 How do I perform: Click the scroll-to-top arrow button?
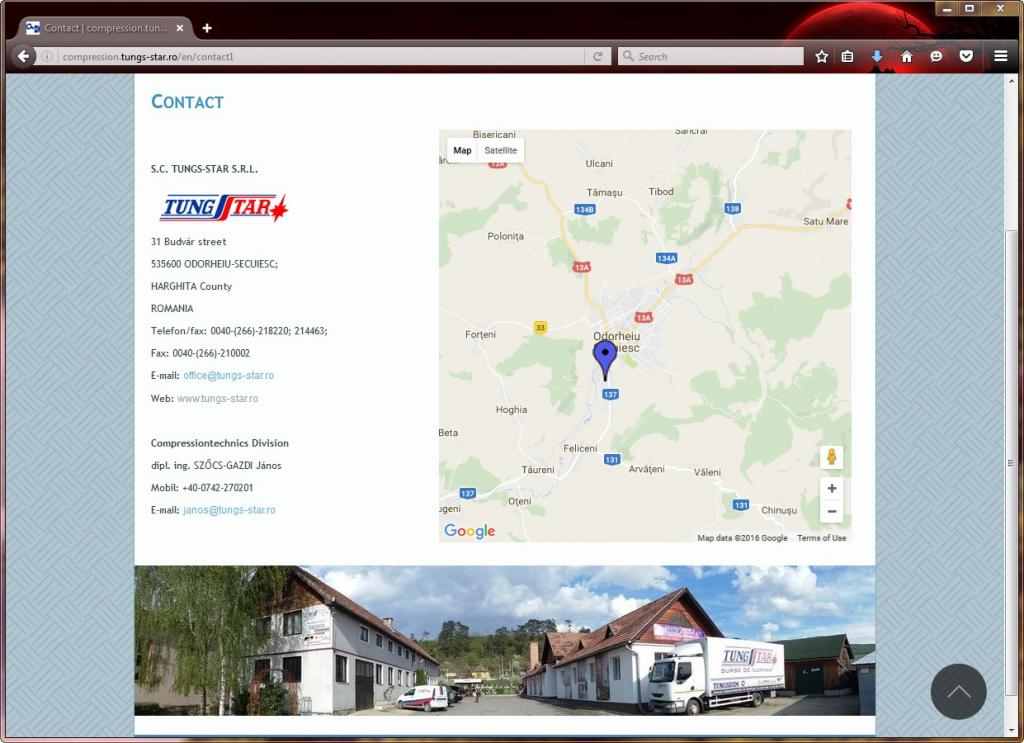click(958, 691)
